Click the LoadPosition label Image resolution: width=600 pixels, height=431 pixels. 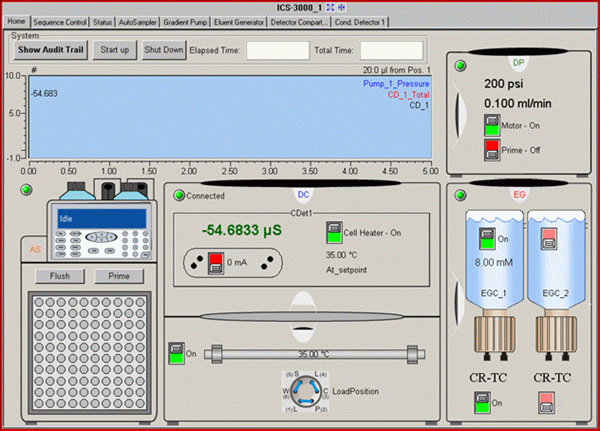355,391
